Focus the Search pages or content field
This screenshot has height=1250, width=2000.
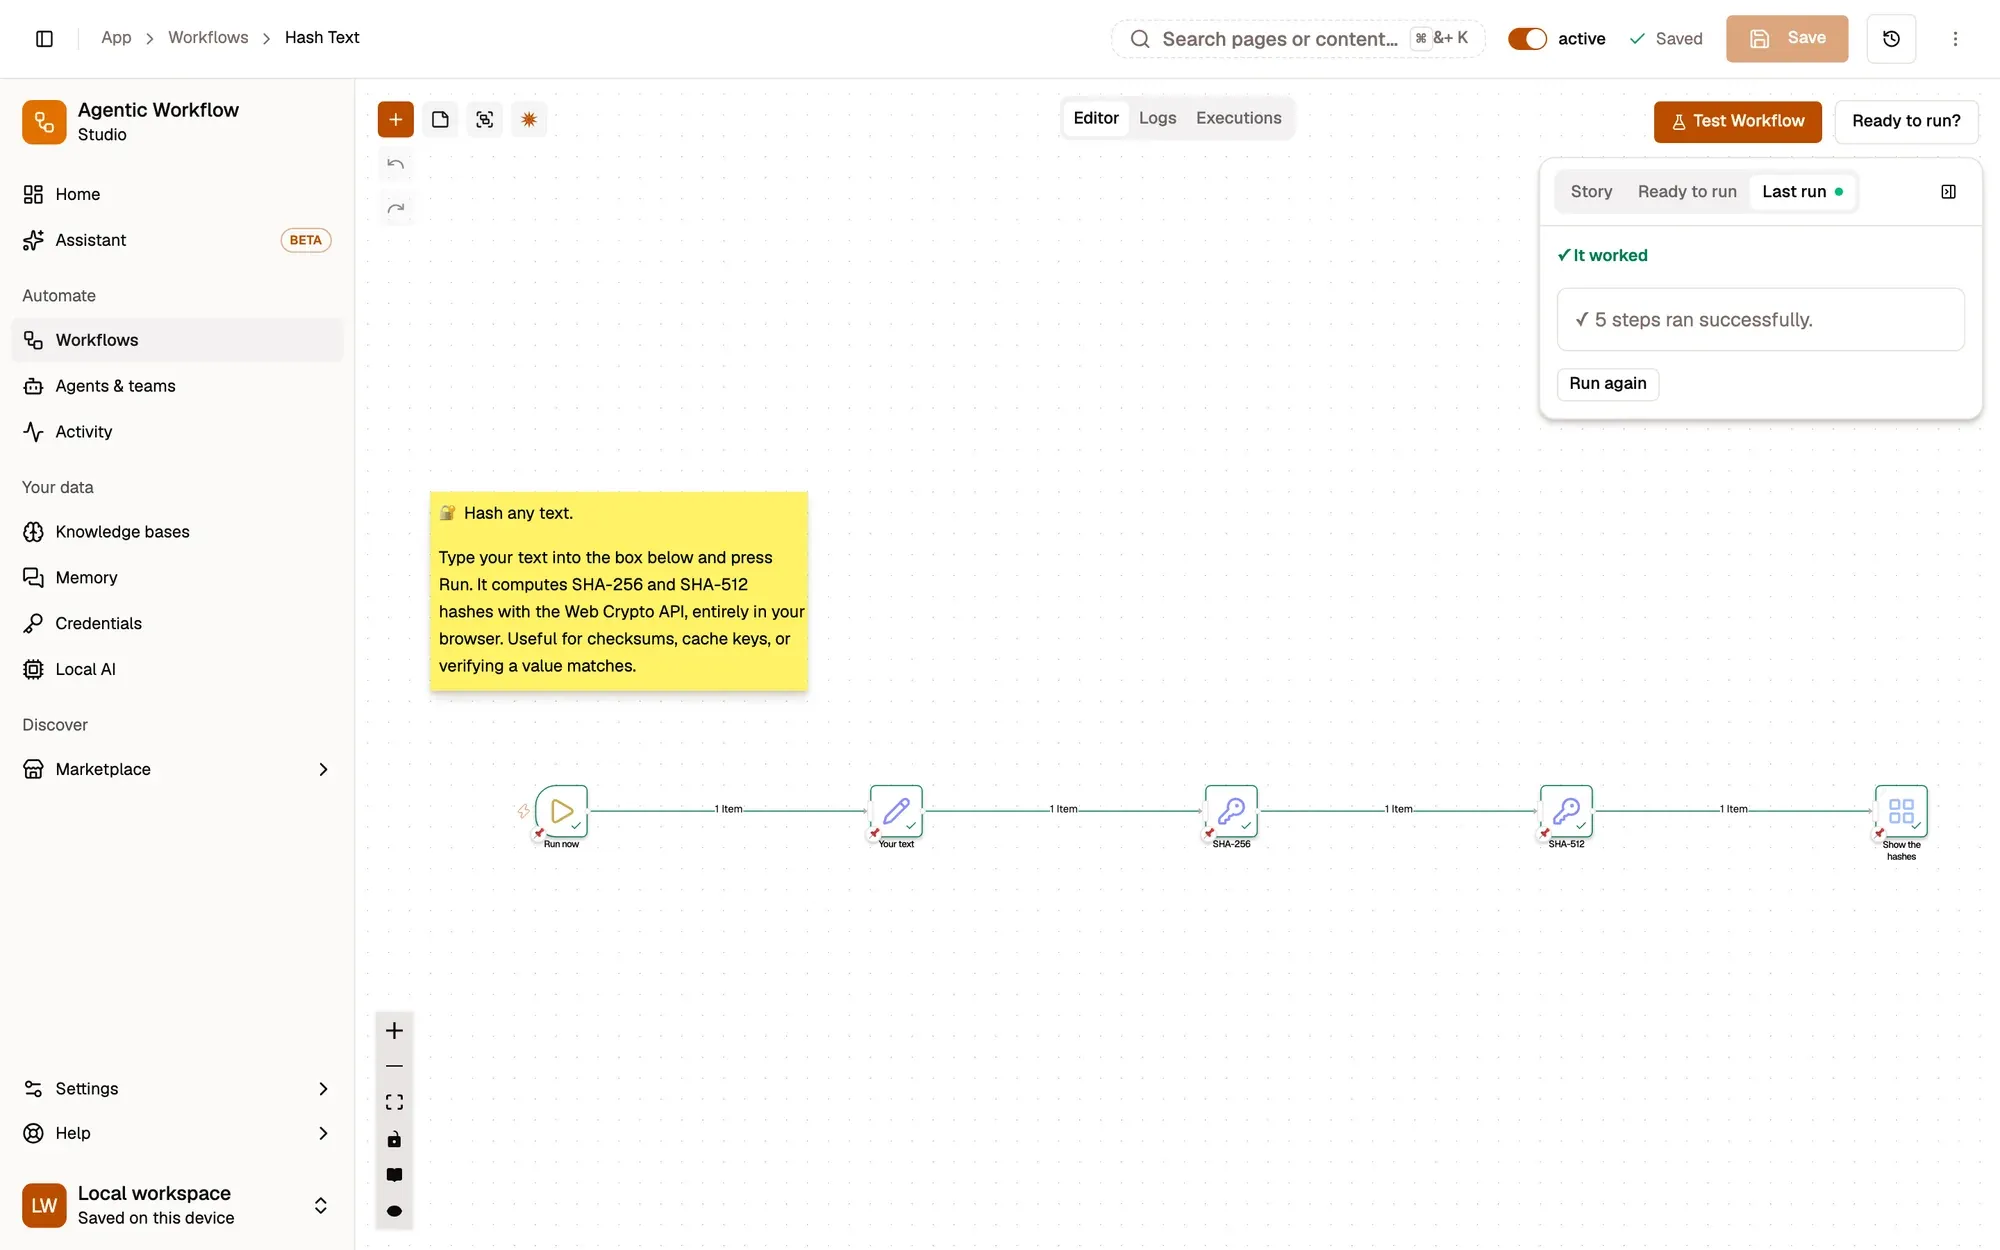pos(1297,39)
